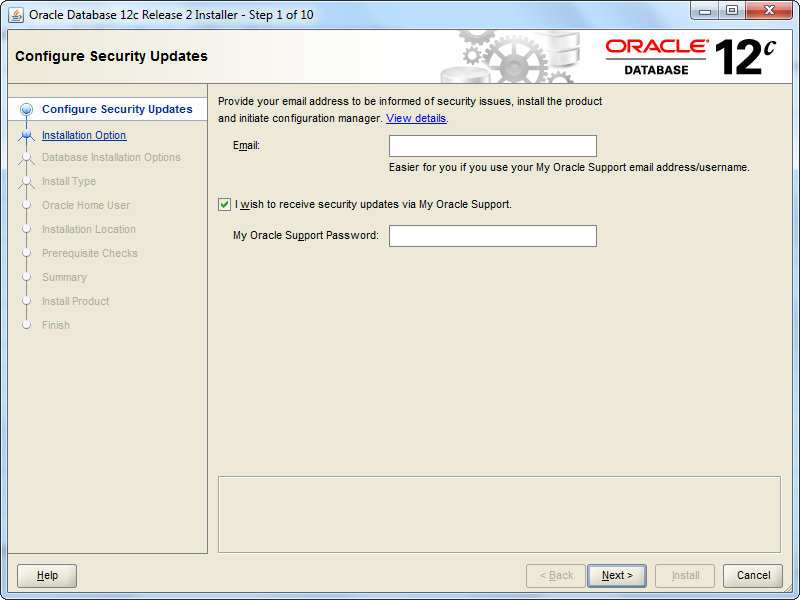
Task: Click the Cancel button
Action: [753, 575]
